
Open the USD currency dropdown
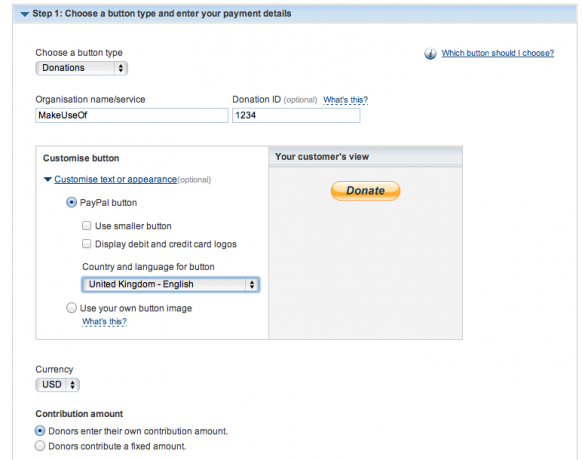[58, 385]
